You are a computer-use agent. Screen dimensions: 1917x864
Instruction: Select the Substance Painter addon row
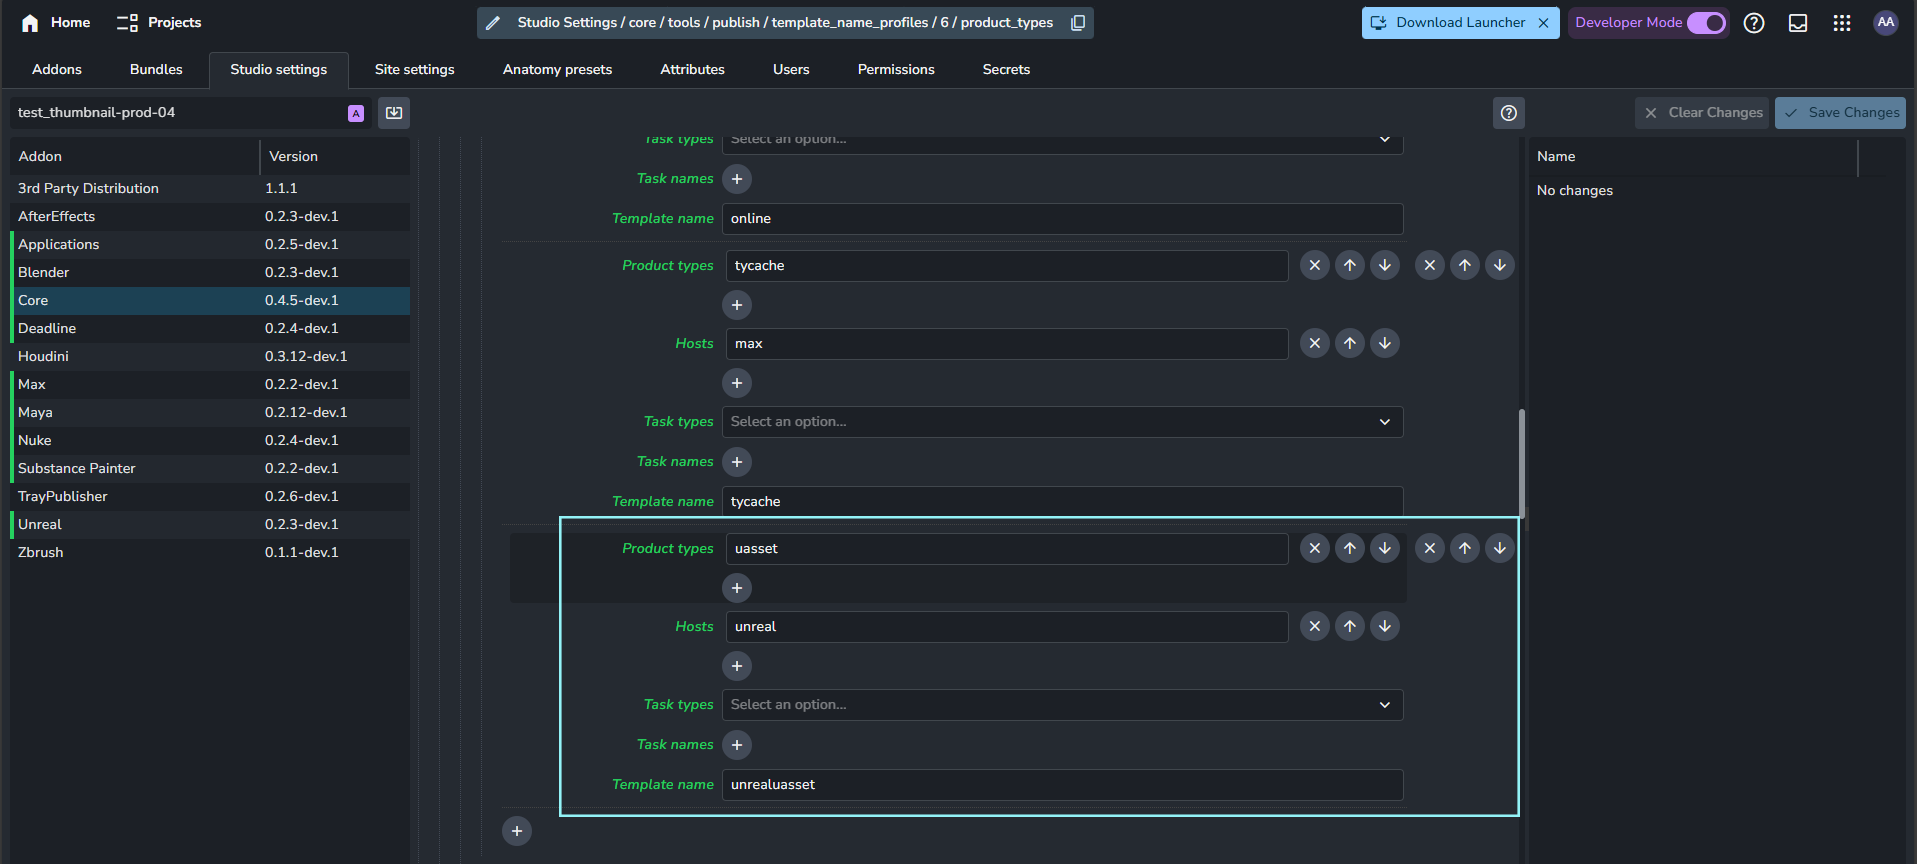tap(210, 469)
